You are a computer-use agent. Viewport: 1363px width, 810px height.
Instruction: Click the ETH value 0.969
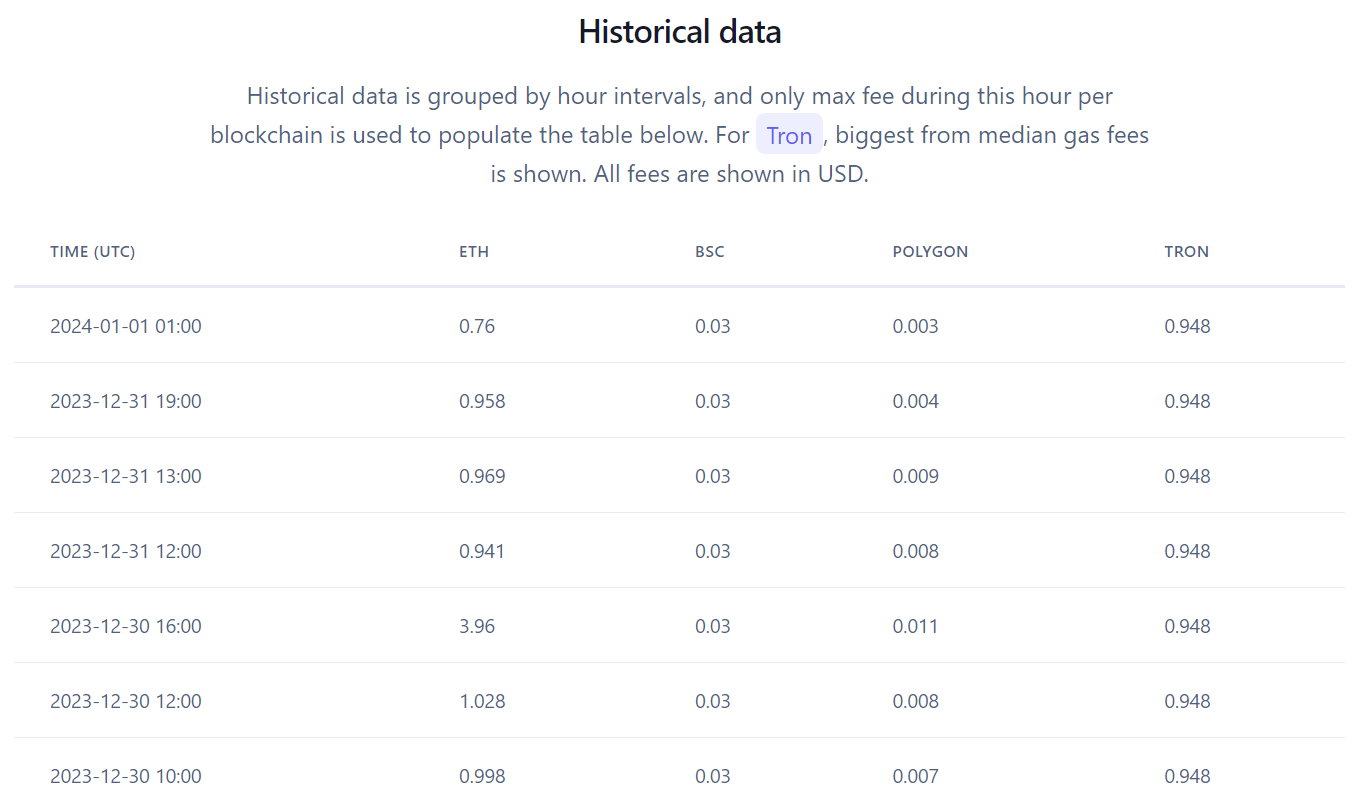tap(482, 476)
